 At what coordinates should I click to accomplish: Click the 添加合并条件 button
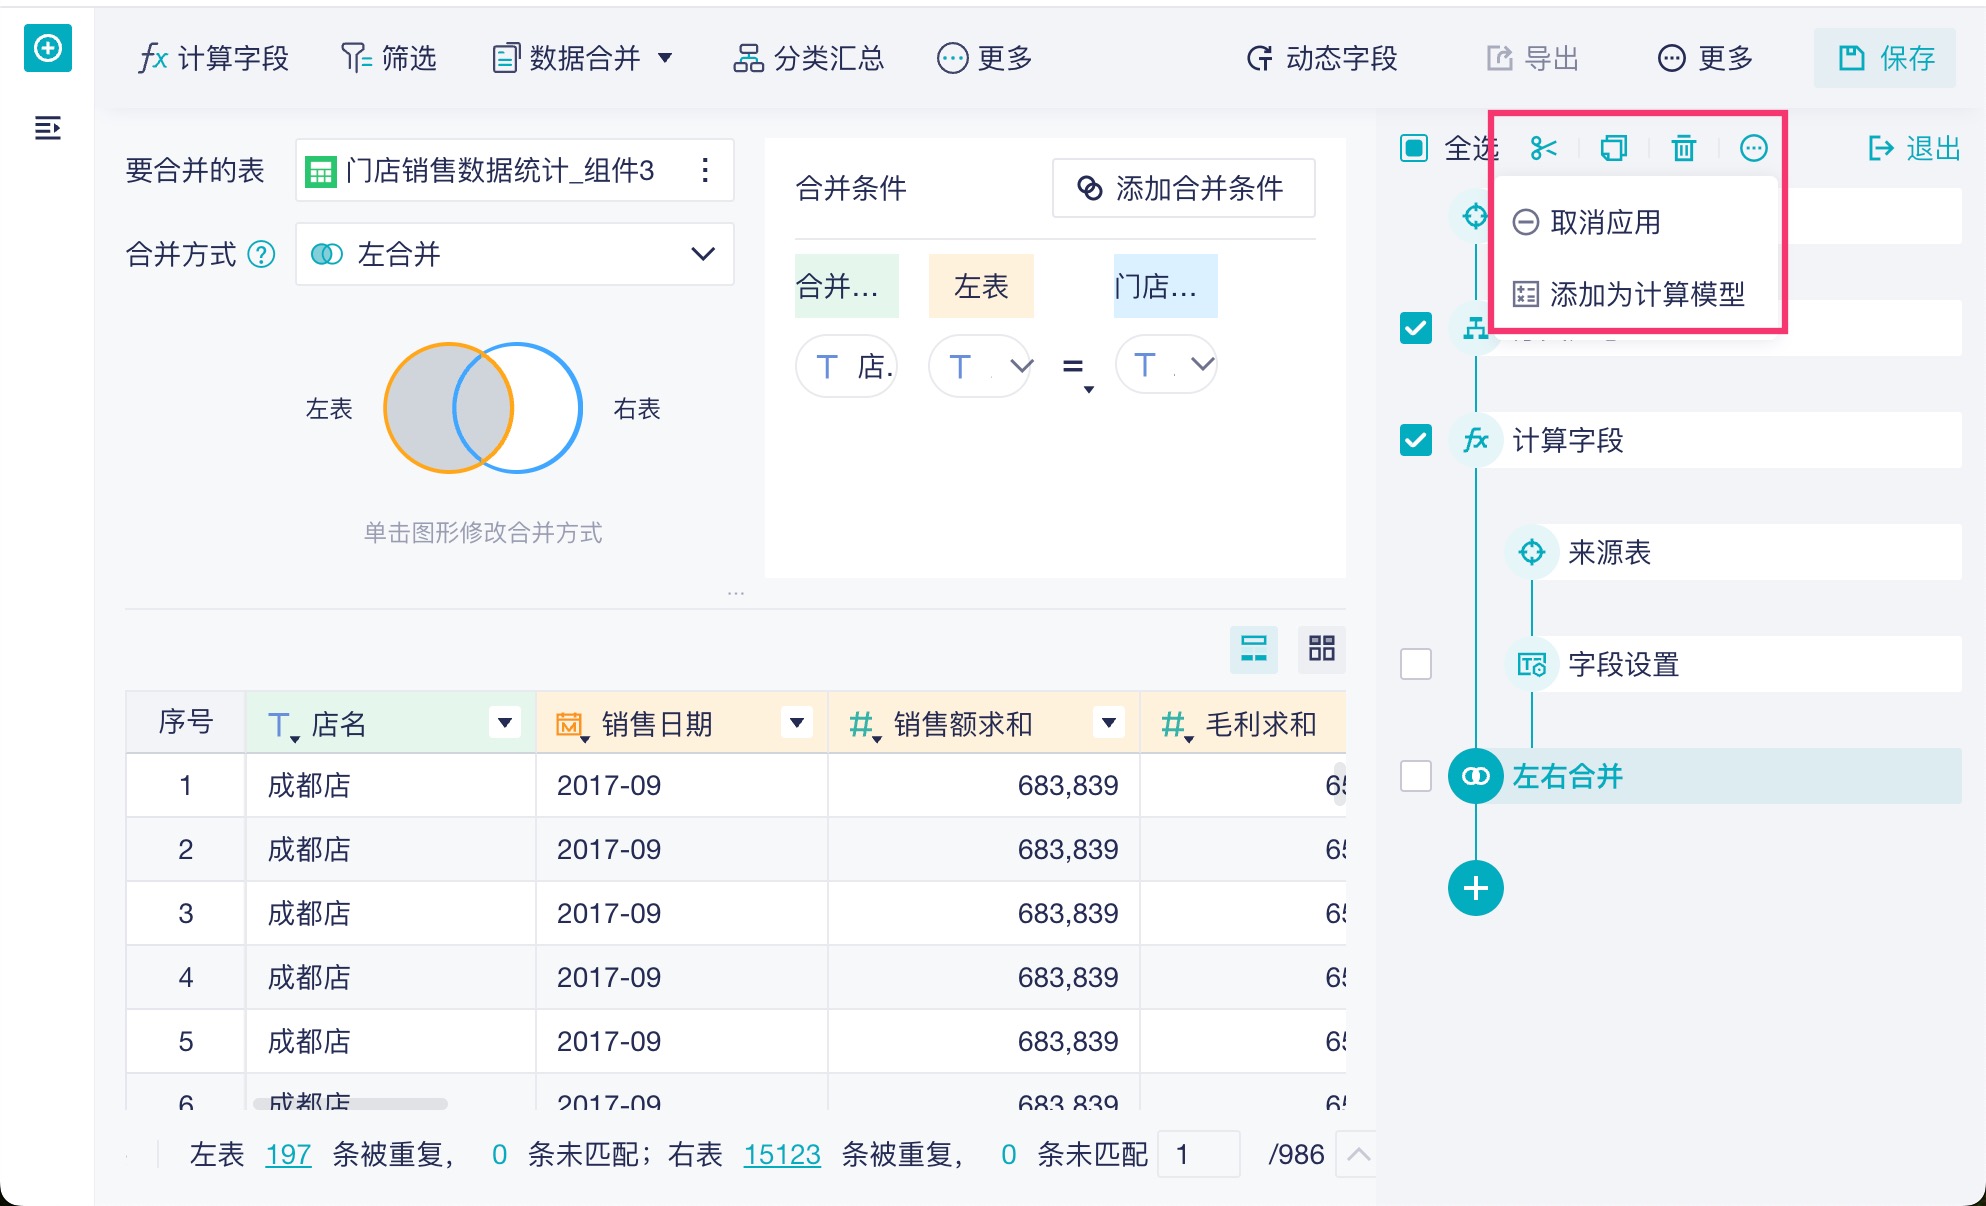click(1182, 188)
